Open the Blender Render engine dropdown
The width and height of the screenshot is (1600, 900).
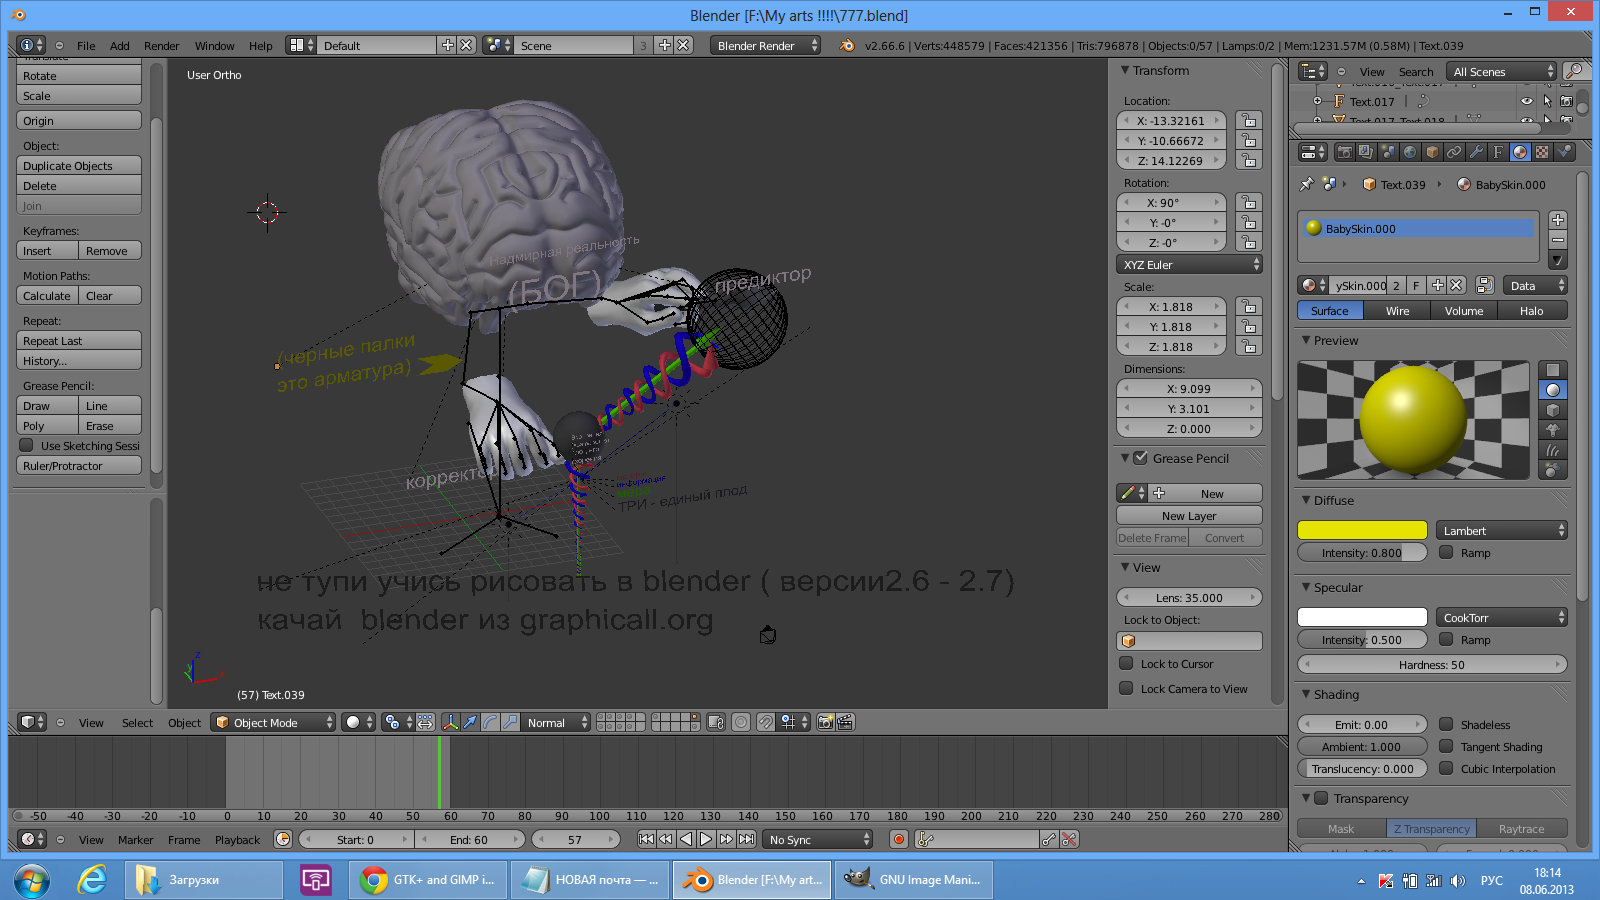tap(766, 45)
